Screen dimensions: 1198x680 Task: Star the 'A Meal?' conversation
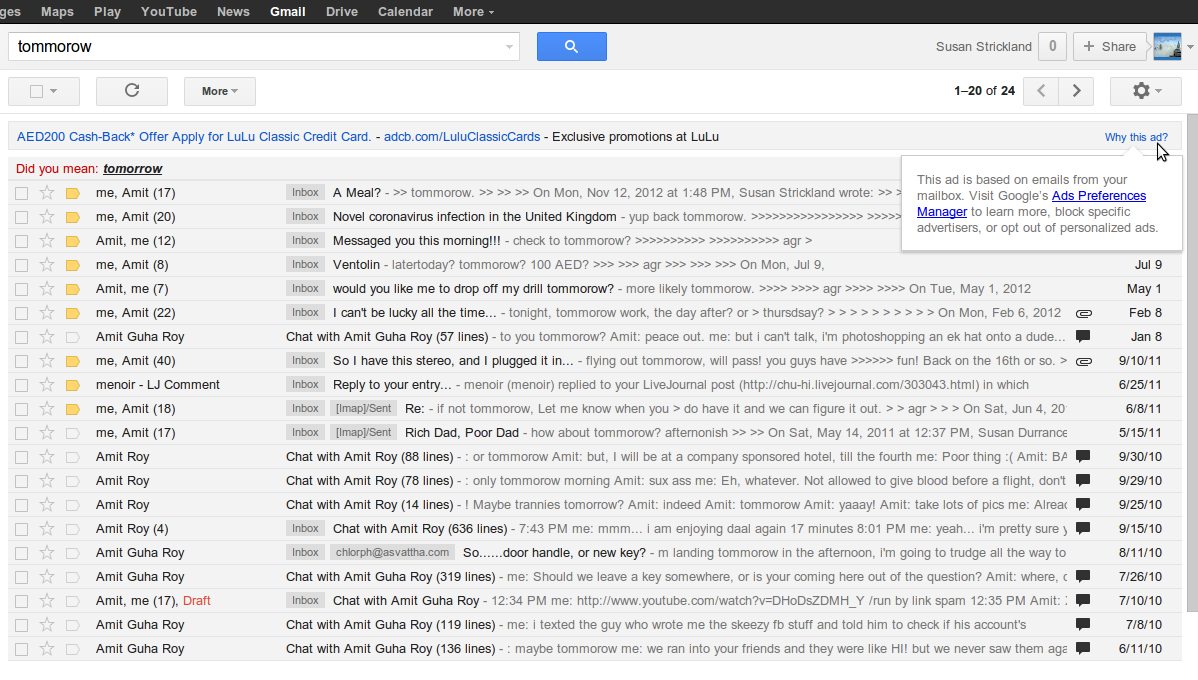pos(47,193)
